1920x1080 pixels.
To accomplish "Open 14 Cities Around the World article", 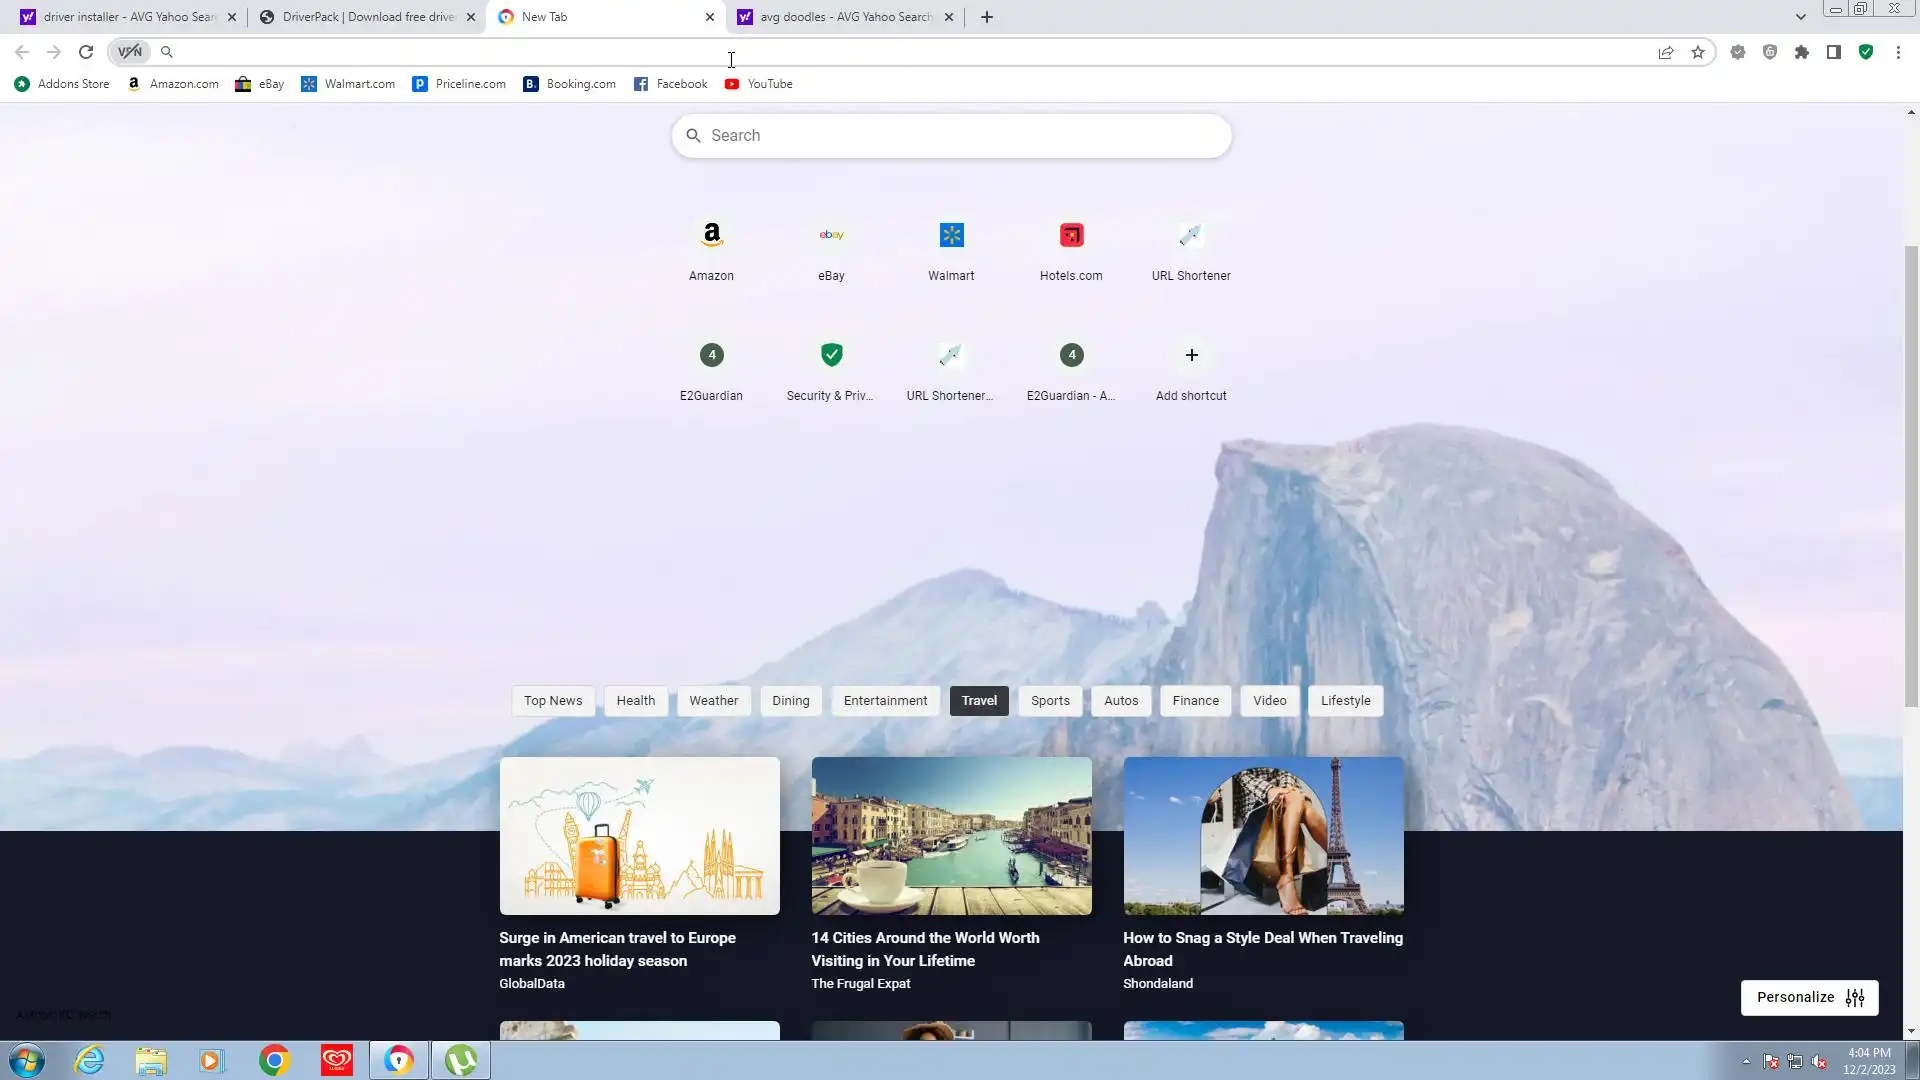I will 925,949.
